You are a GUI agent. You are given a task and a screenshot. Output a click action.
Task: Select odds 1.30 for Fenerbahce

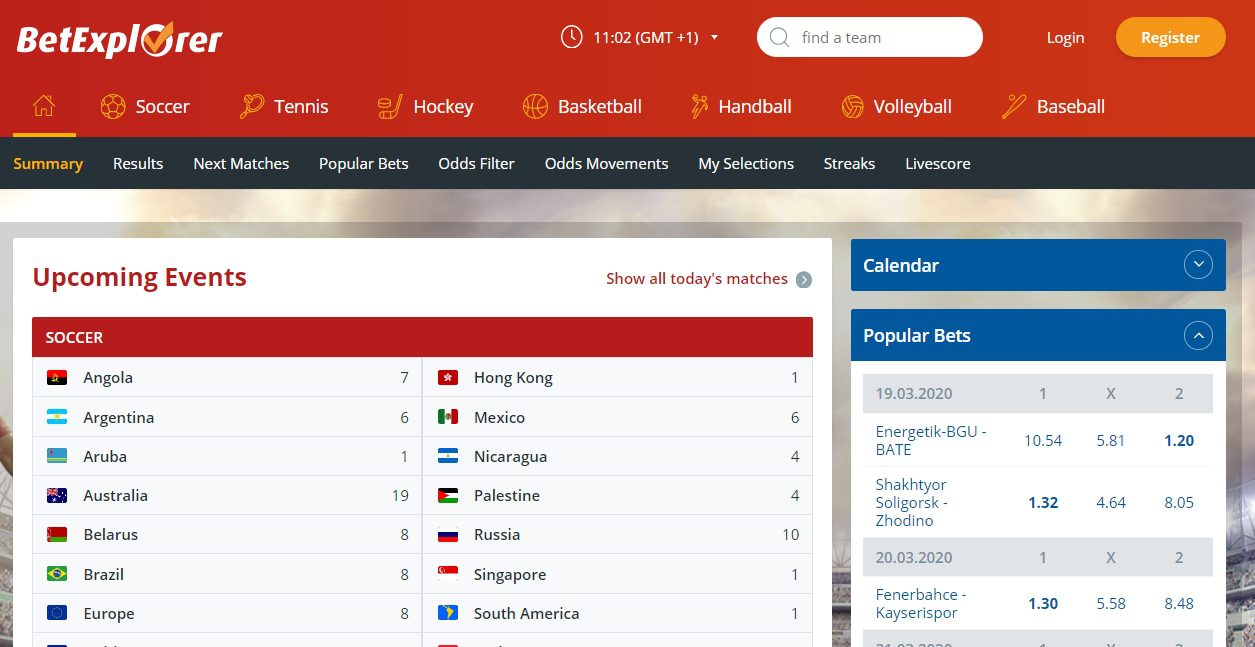pyautogui.click(x=1043, y=604)
